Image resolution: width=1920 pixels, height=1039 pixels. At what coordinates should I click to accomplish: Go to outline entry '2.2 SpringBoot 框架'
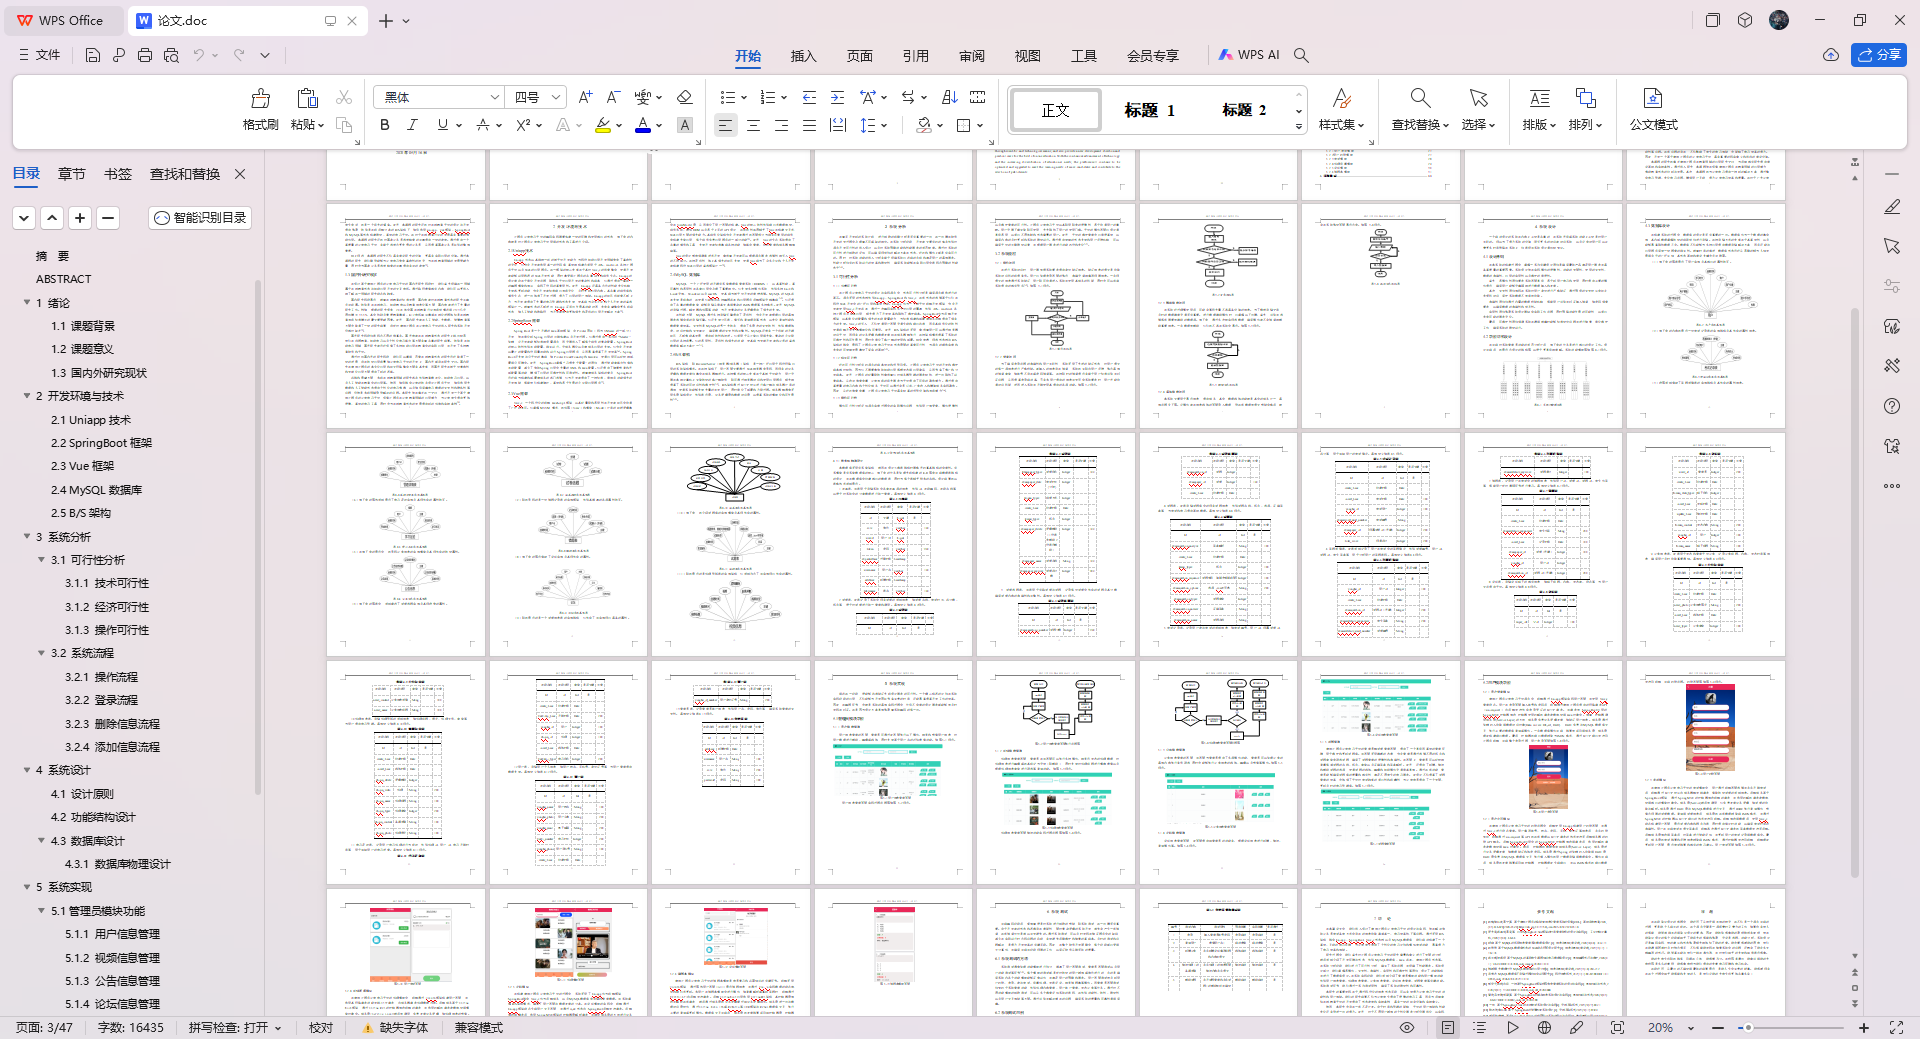101,443
